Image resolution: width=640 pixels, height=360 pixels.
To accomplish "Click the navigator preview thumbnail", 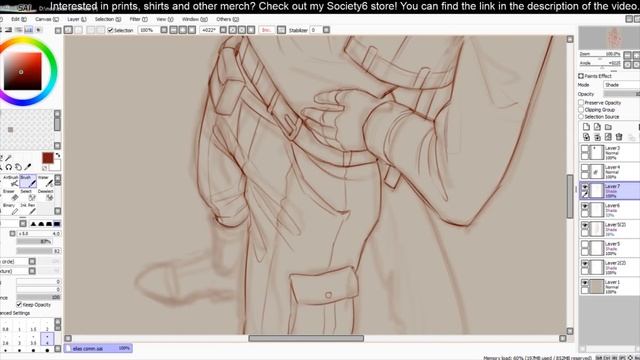I will click(x=609, y=38).
